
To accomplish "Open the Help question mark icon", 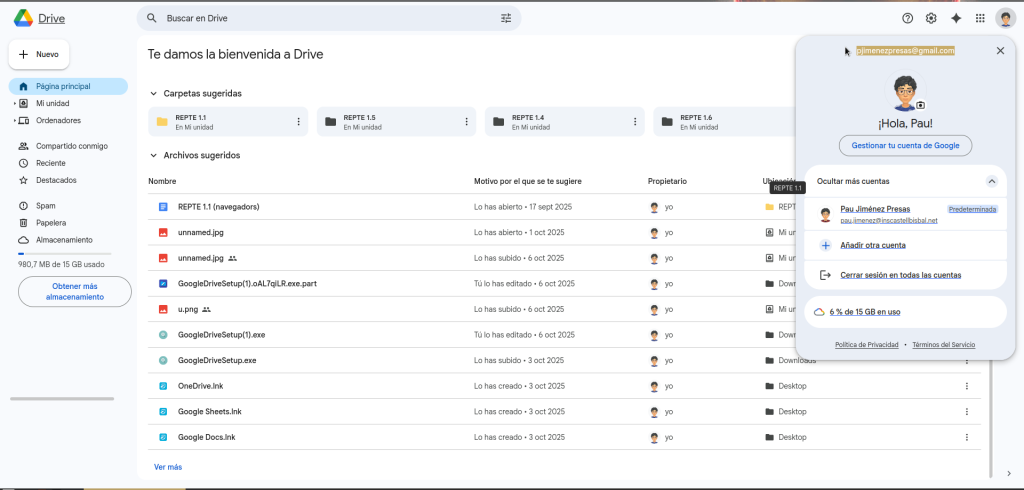I will pos(908,18).
